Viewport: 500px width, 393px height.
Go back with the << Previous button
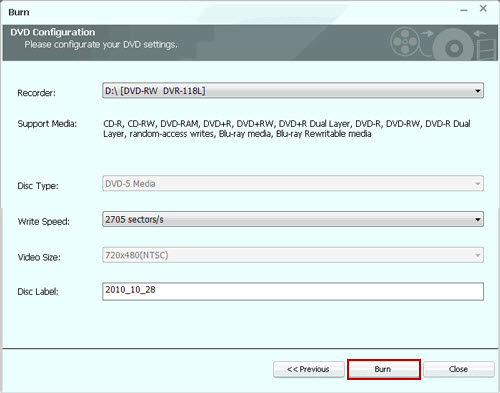pyautogui.click(x=309, y=369)
